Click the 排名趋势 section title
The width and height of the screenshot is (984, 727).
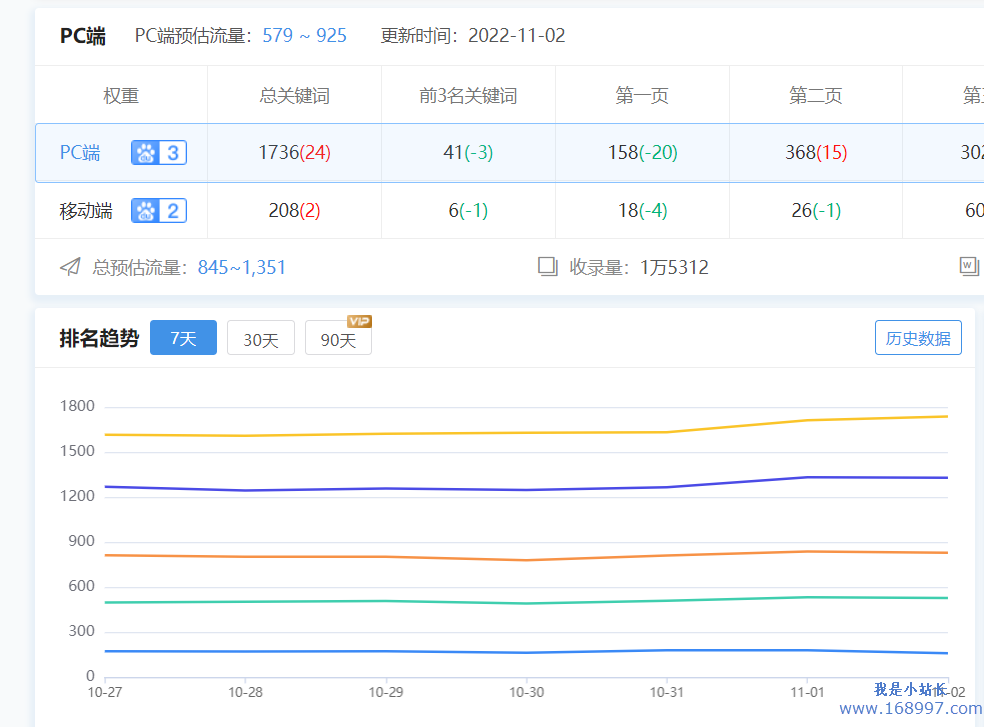click(x=99, y=338)
